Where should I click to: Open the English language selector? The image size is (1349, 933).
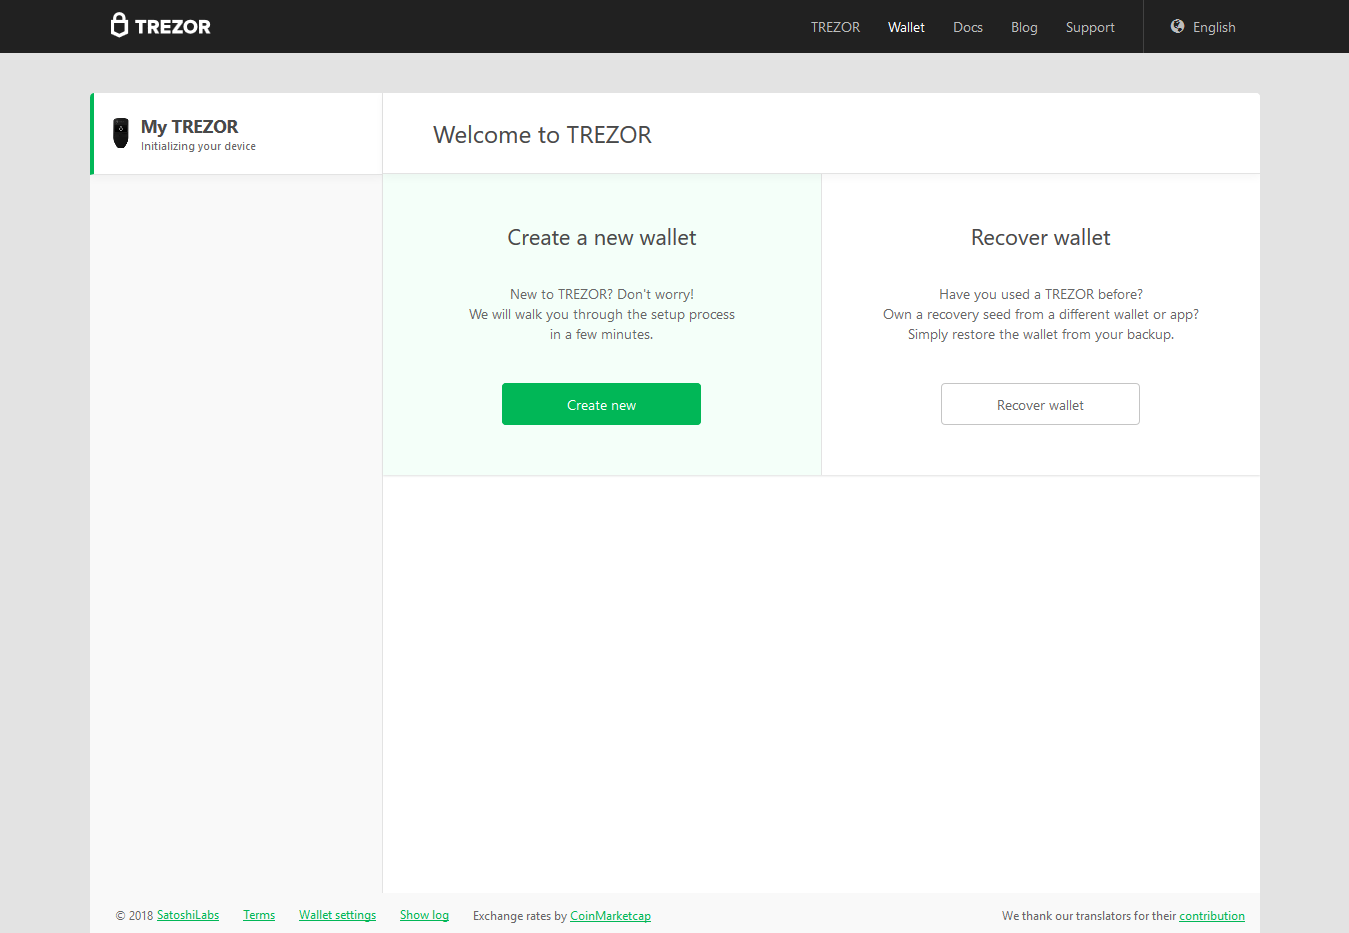pos(1213,27)
